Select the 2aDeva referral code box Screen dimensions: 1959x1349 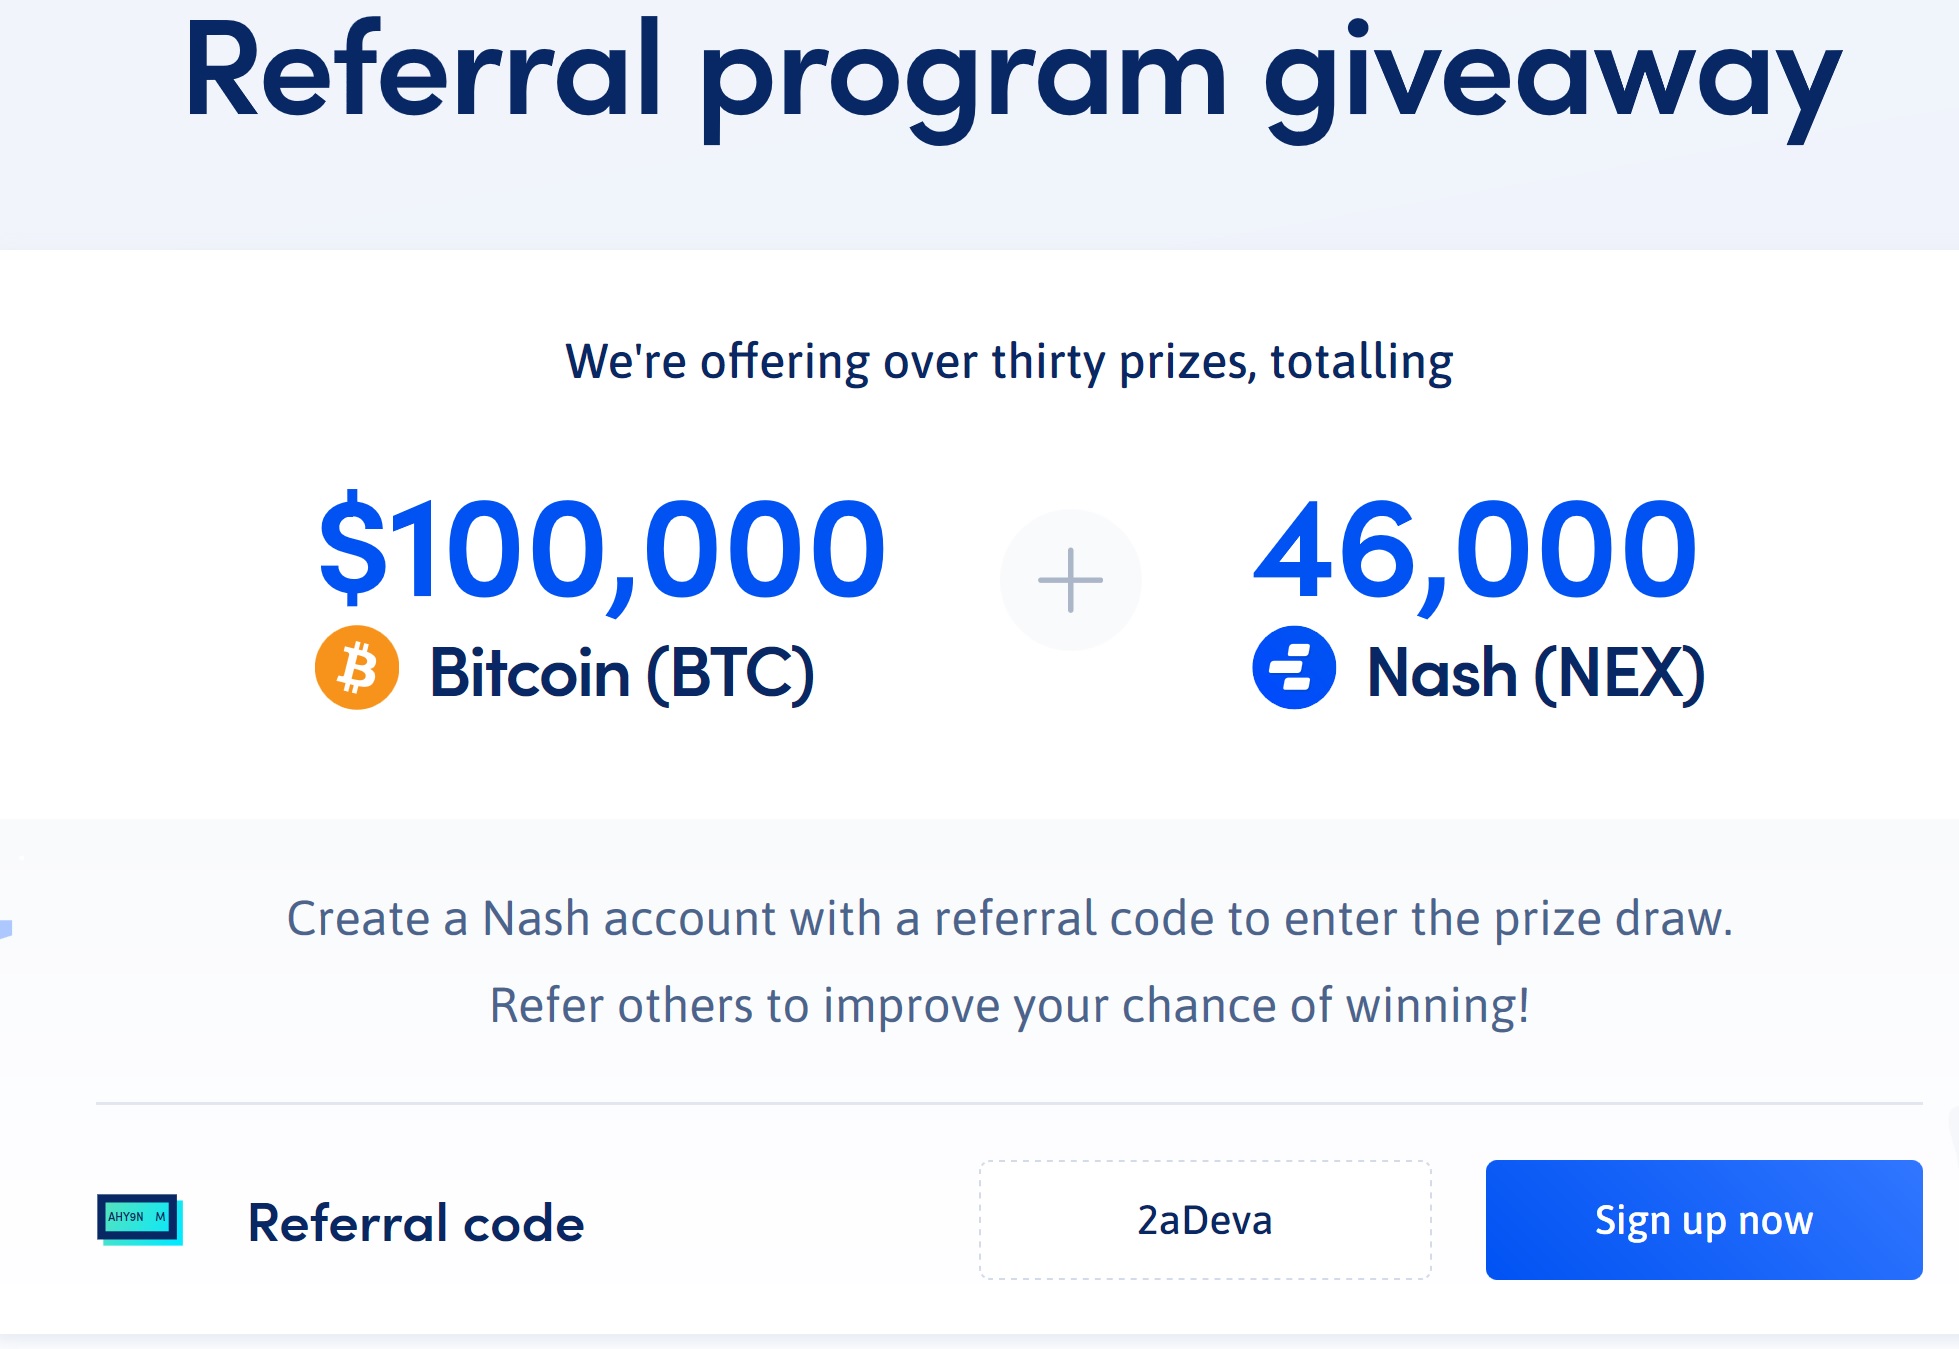pyautogui.click(x=1205, y=1220)
